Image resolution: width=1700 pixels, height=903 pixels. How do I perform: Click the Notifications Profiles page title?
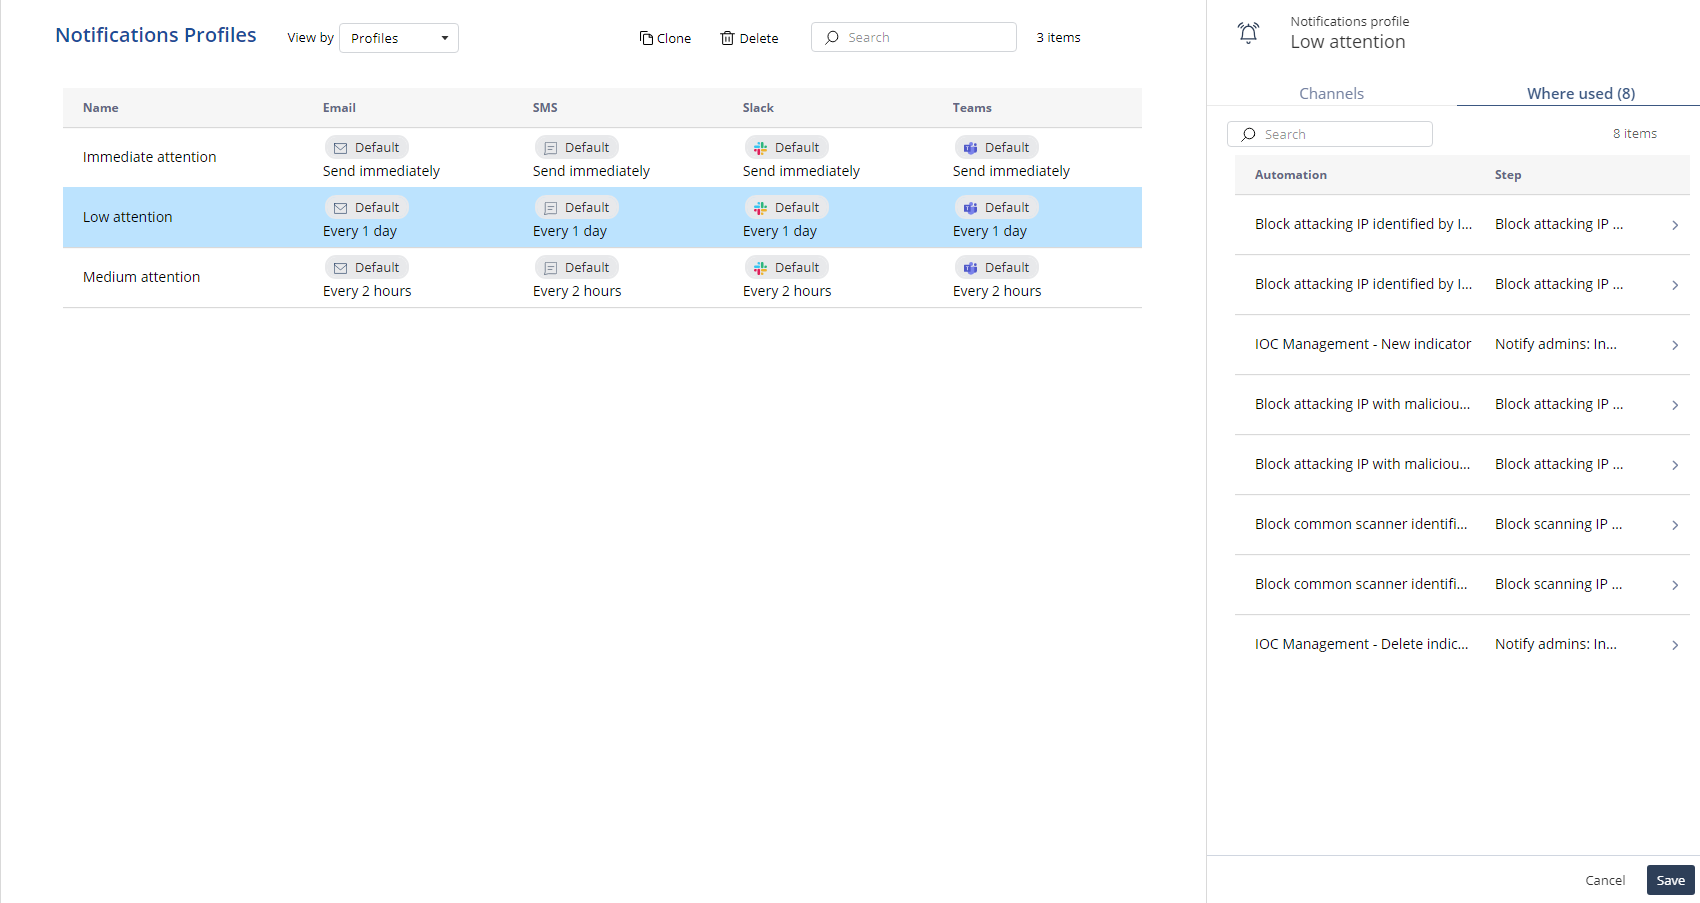(x=156, y=35)
